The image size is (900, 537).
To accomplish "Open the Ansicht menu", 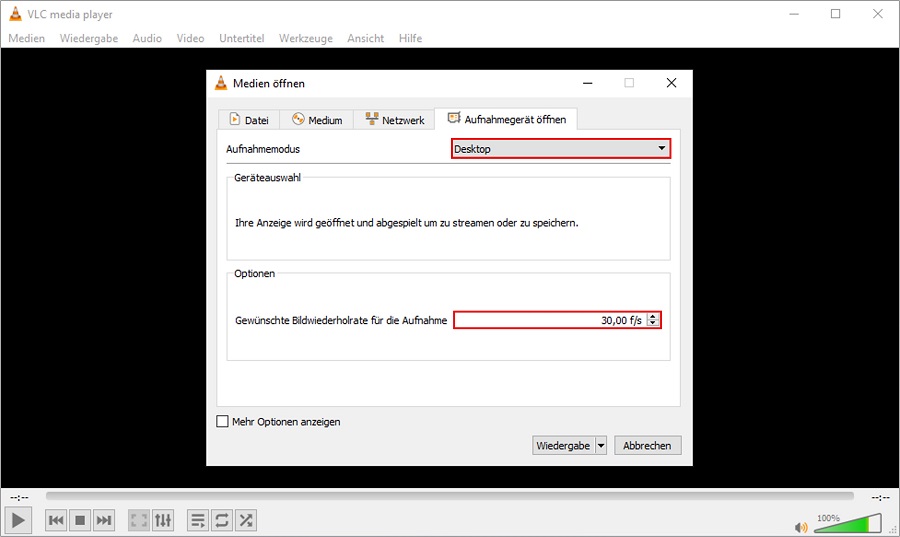I will [365, 38].
